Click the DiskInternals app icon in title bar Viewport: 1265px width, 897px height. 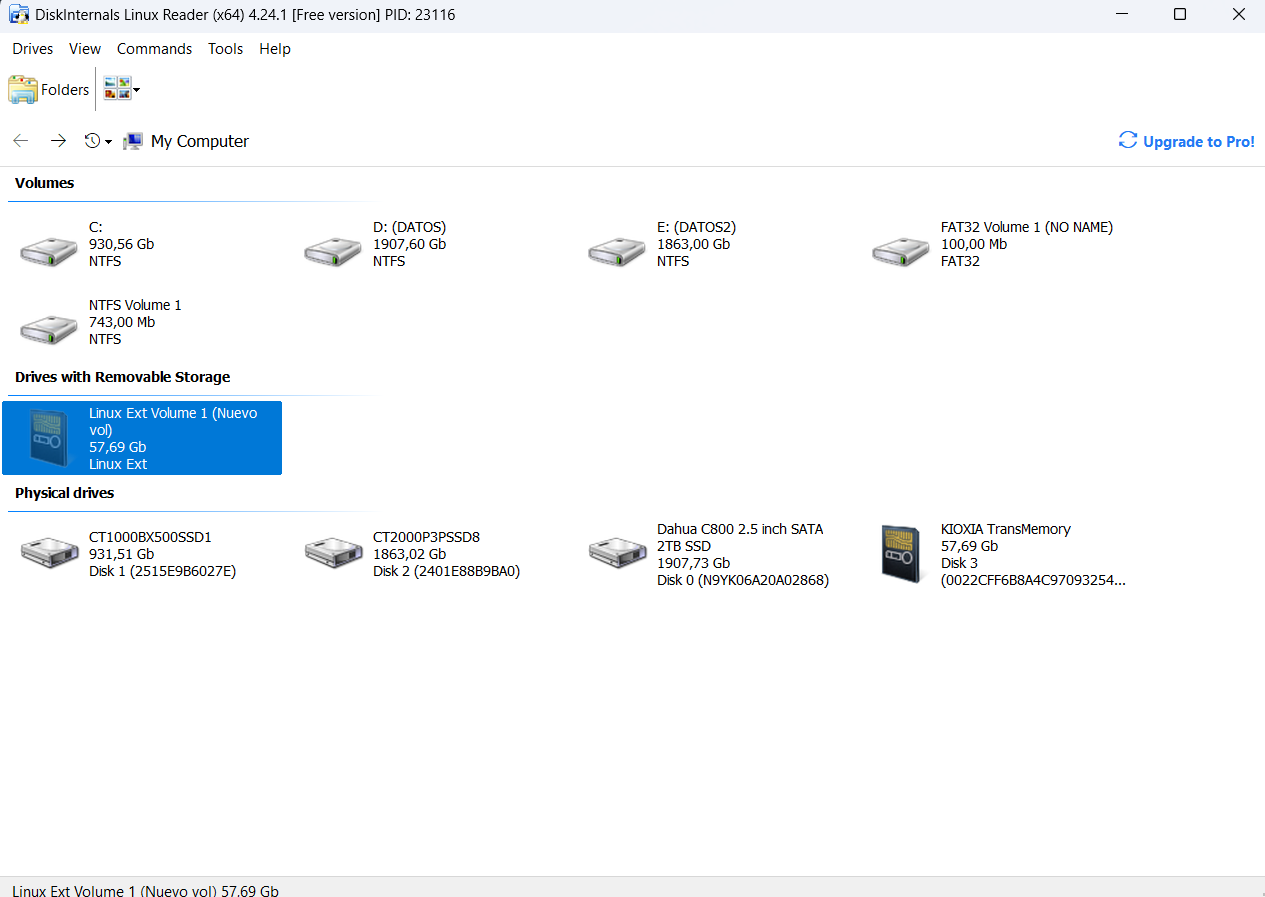coord(18,14)
